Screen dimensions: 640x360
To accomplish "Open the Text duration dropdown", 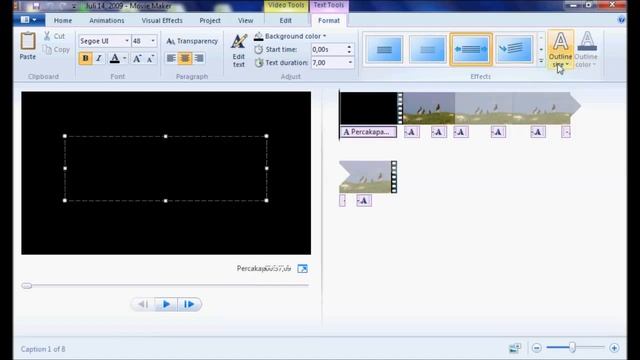I will (350, 62).
